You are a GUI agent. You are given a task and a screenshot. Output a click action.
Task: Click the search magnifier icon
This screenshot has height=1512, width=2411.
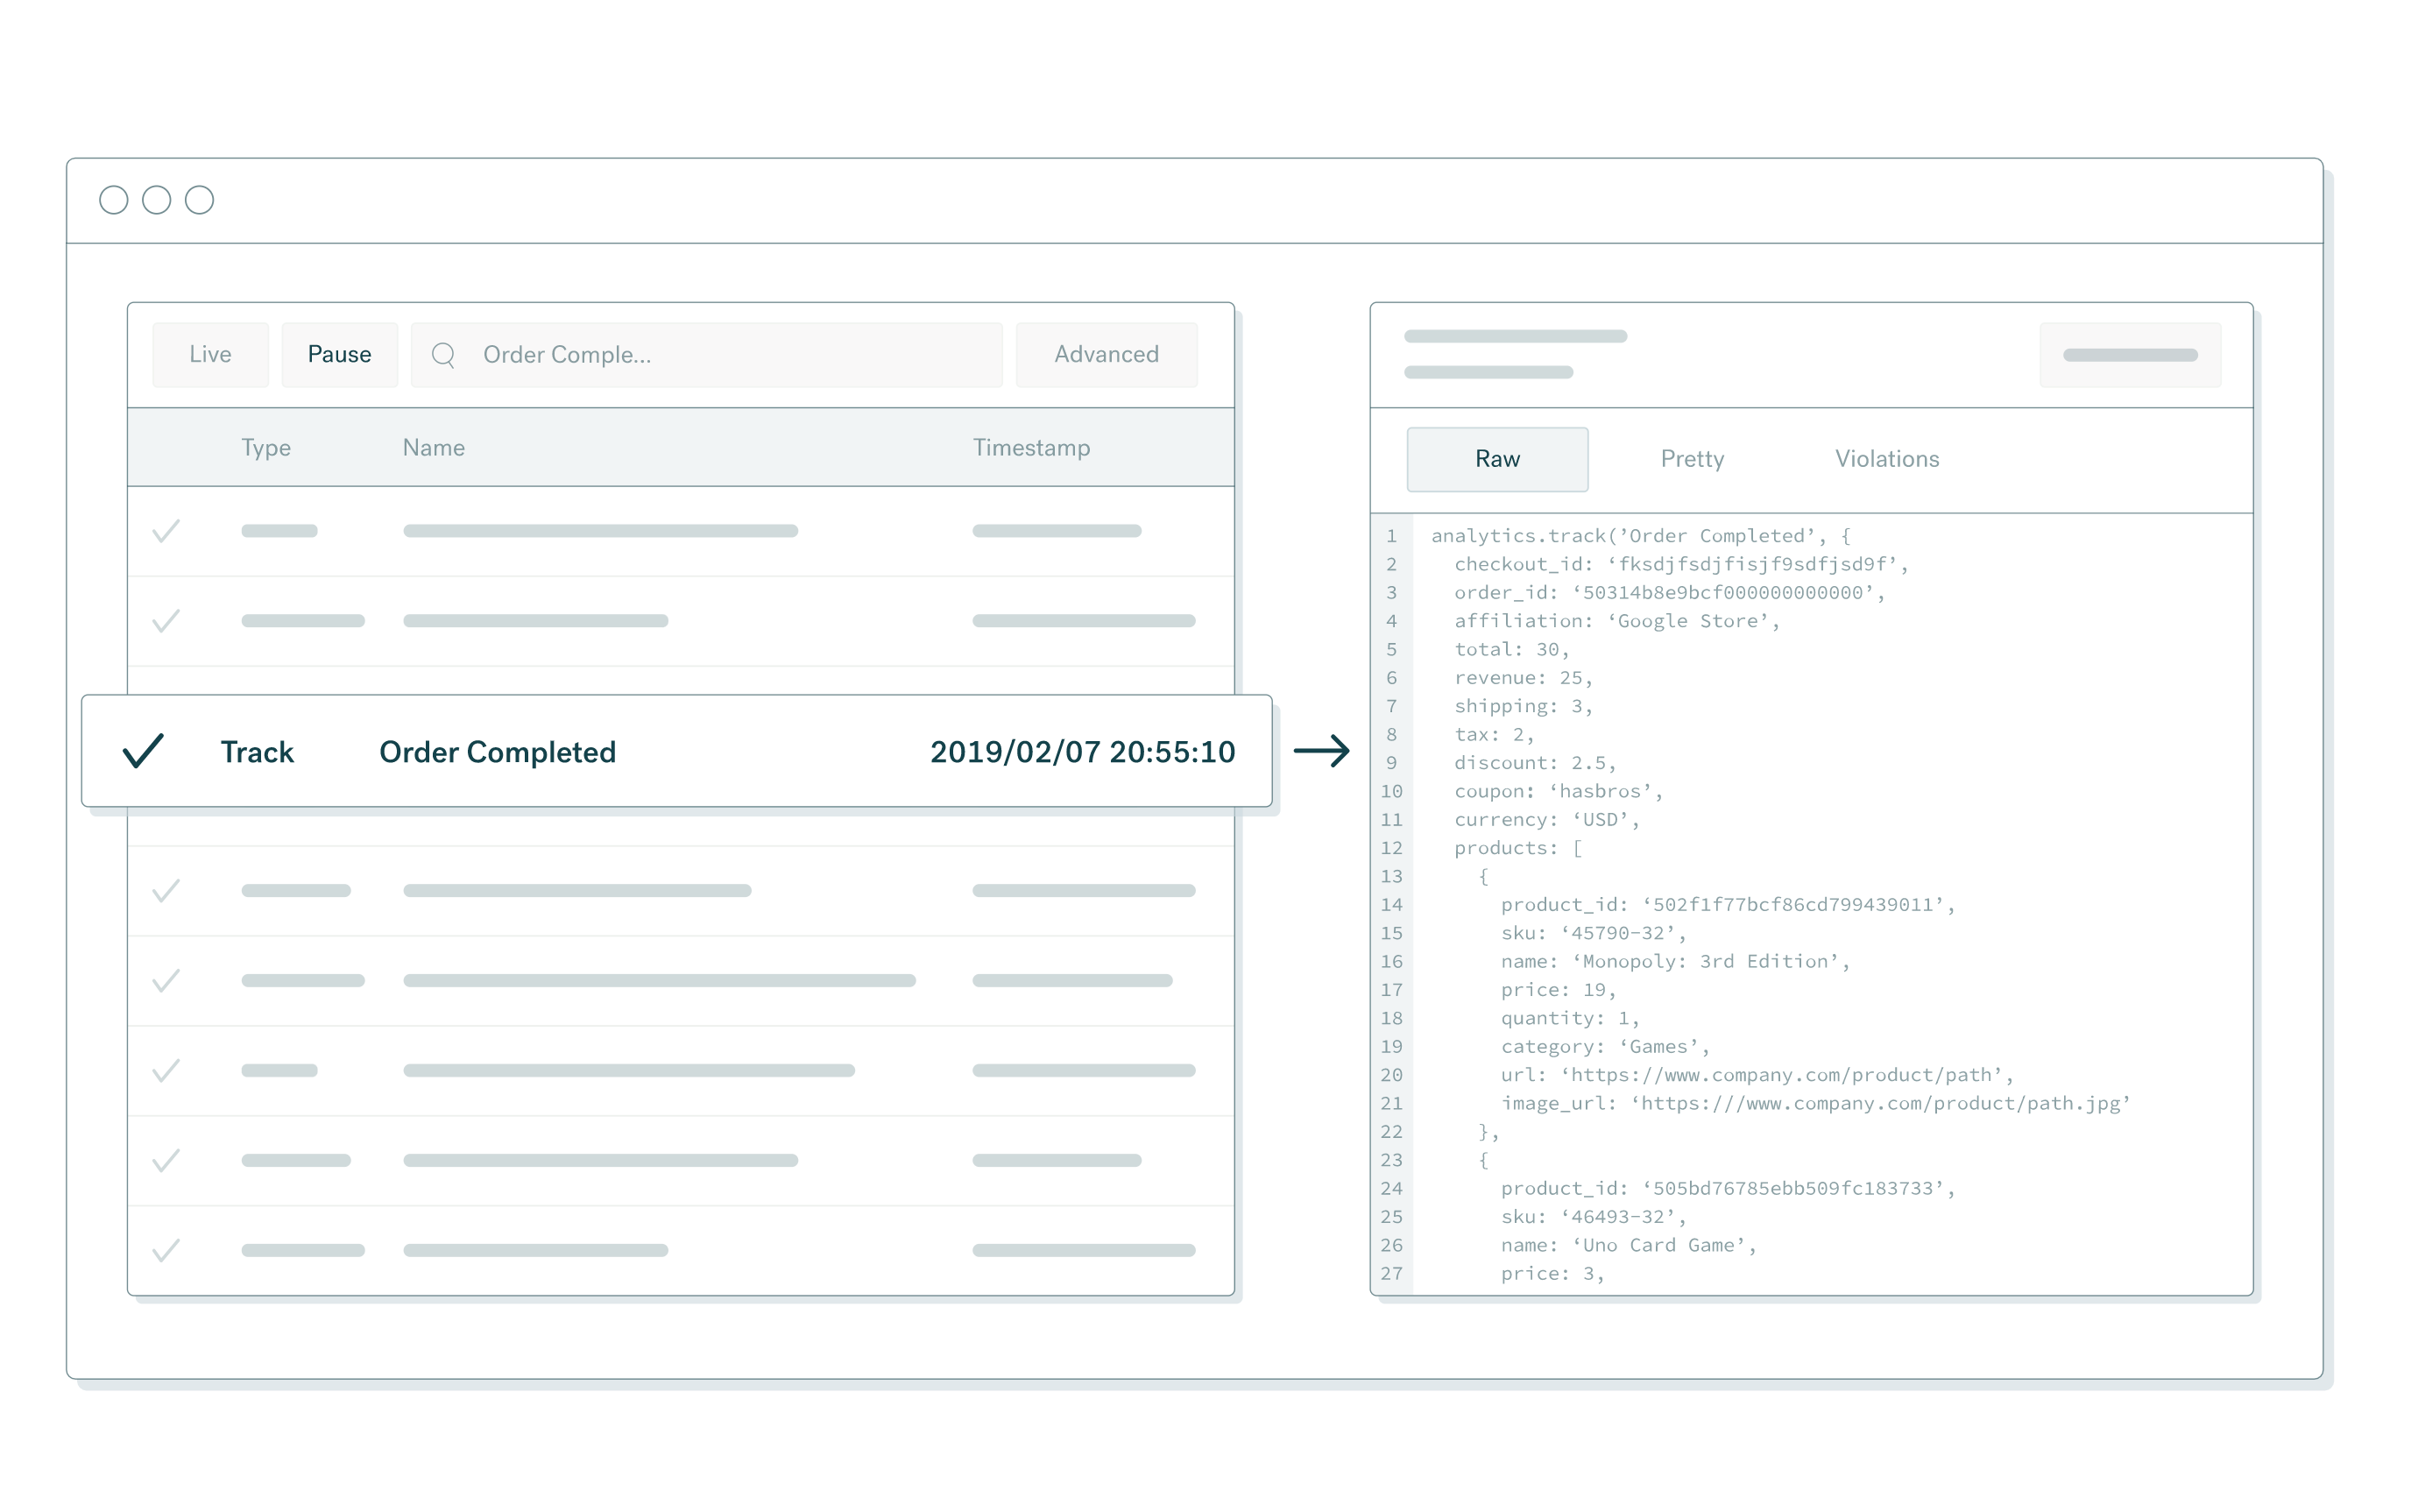point(443,355)
